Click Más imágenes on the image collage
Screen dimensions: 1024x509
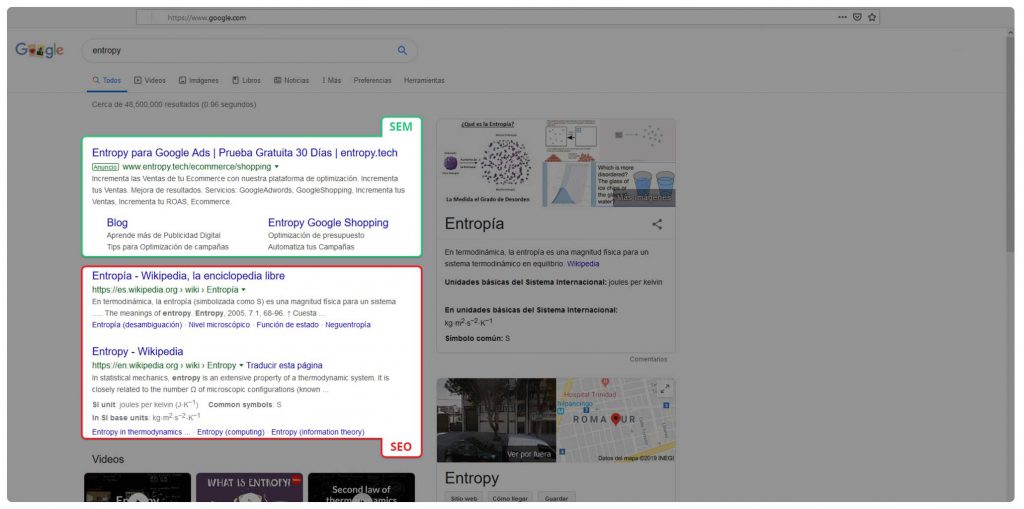(645, 197)
